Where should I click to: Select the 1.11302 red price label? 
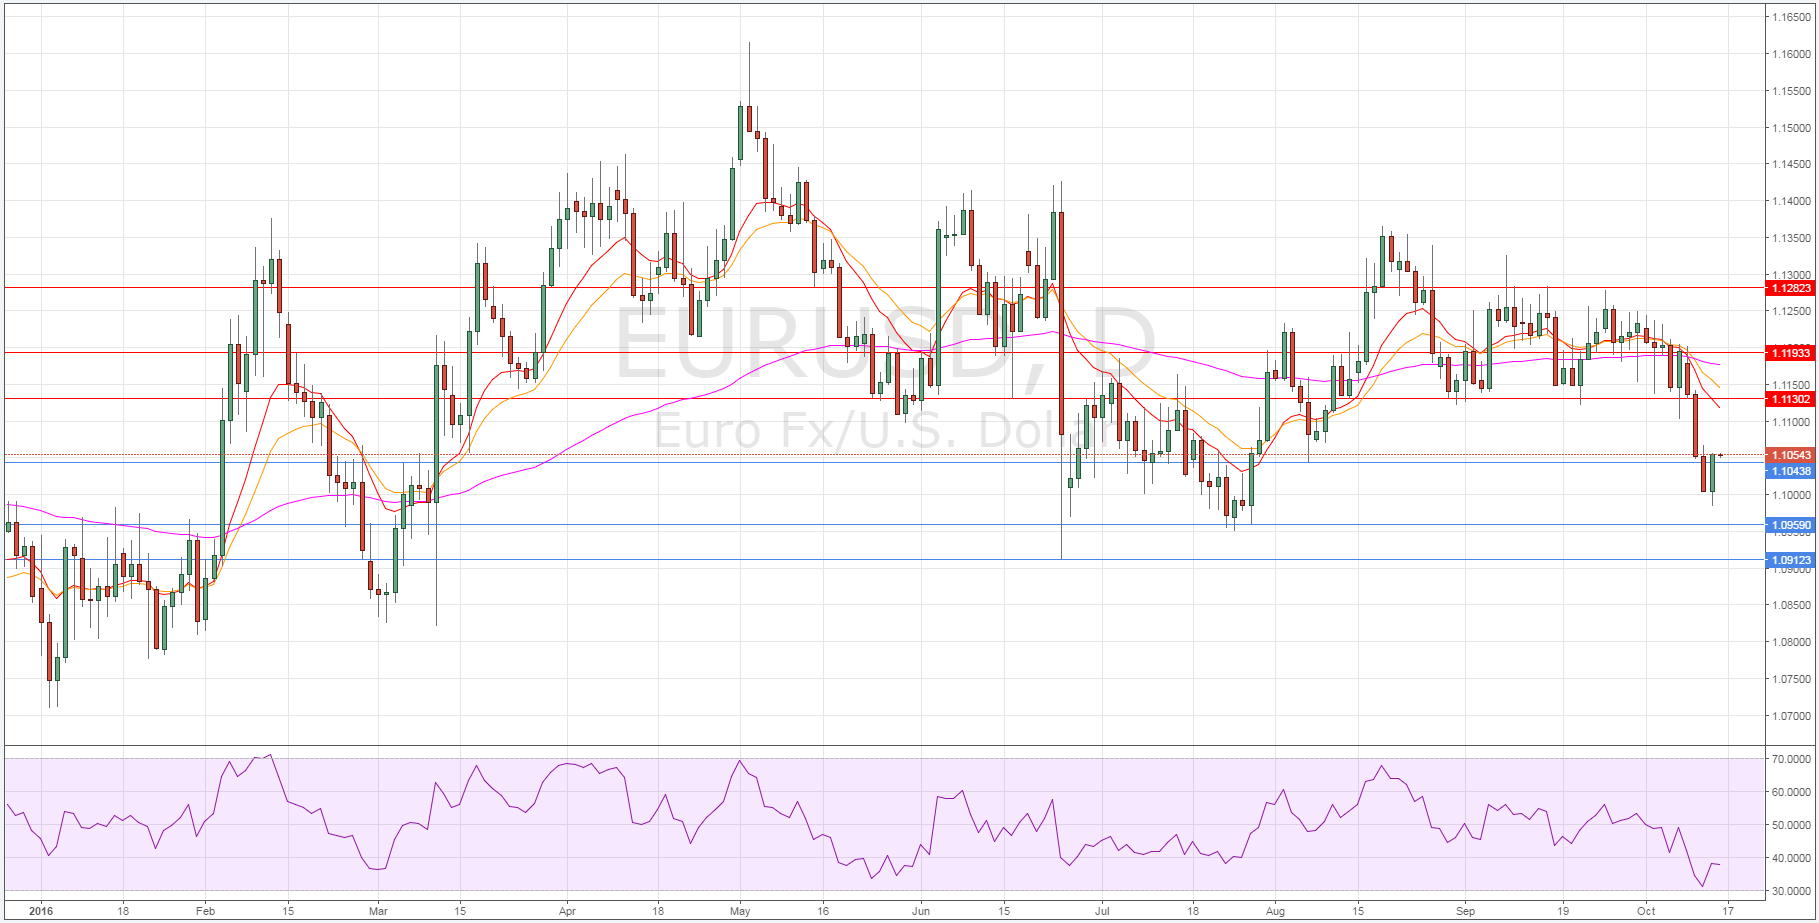point(1790,399)
